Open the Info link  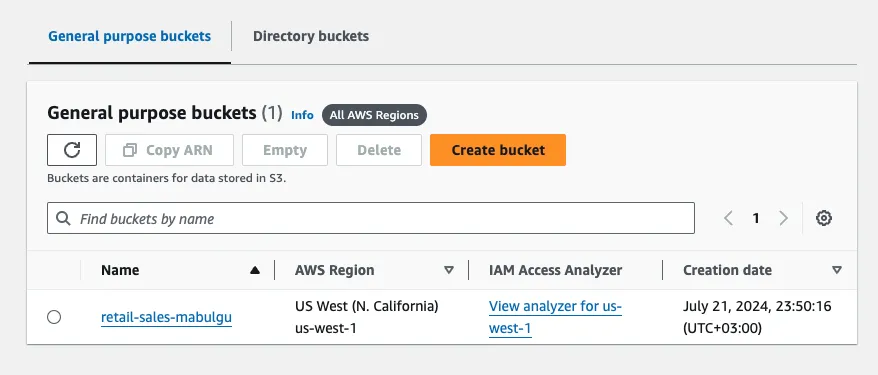click(x=302, y=115)
